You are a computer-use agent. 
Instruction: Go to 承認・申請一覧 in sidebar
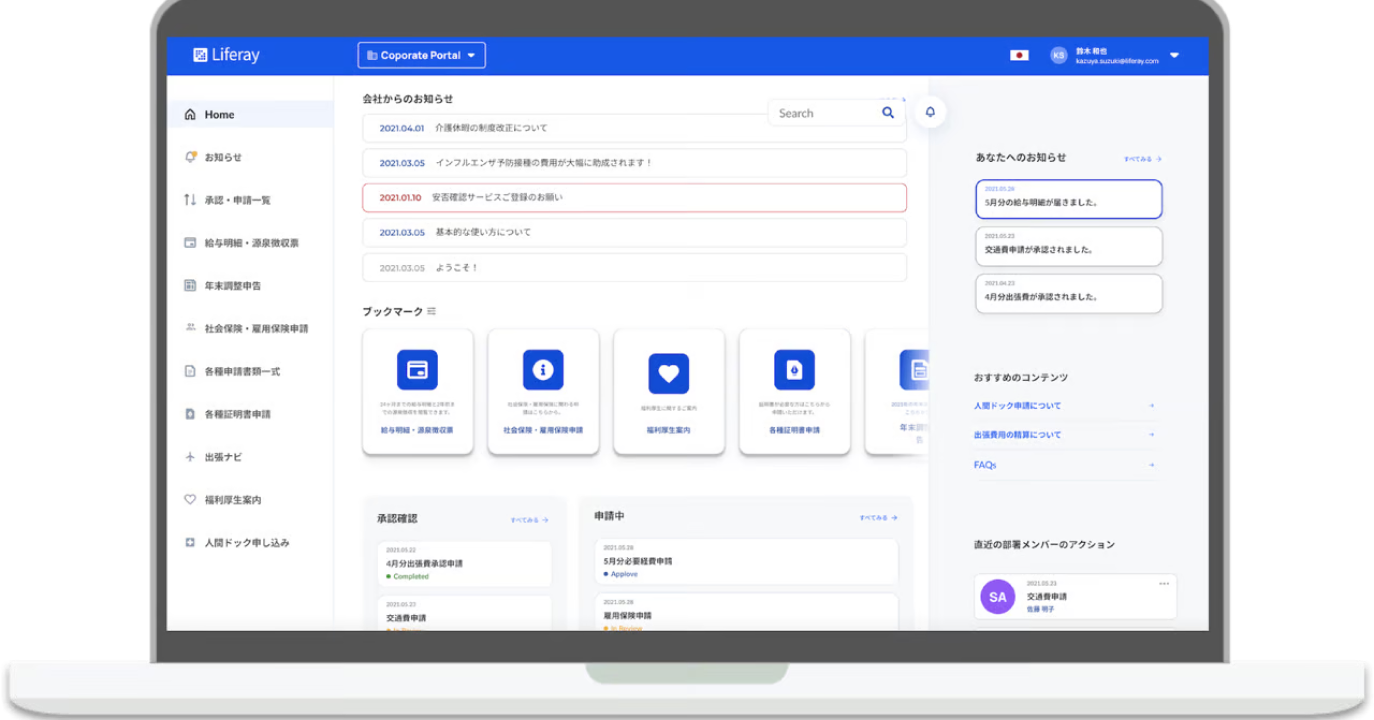tap(237, 200)
